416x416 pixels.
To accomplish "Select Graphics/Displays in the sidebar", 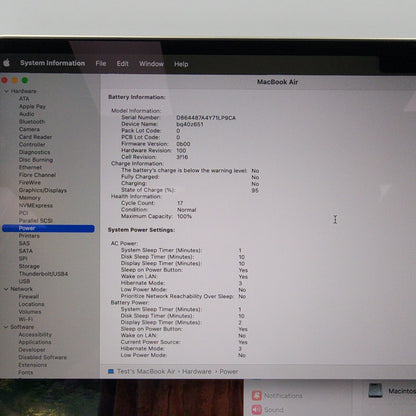I will tap(43, 190).
